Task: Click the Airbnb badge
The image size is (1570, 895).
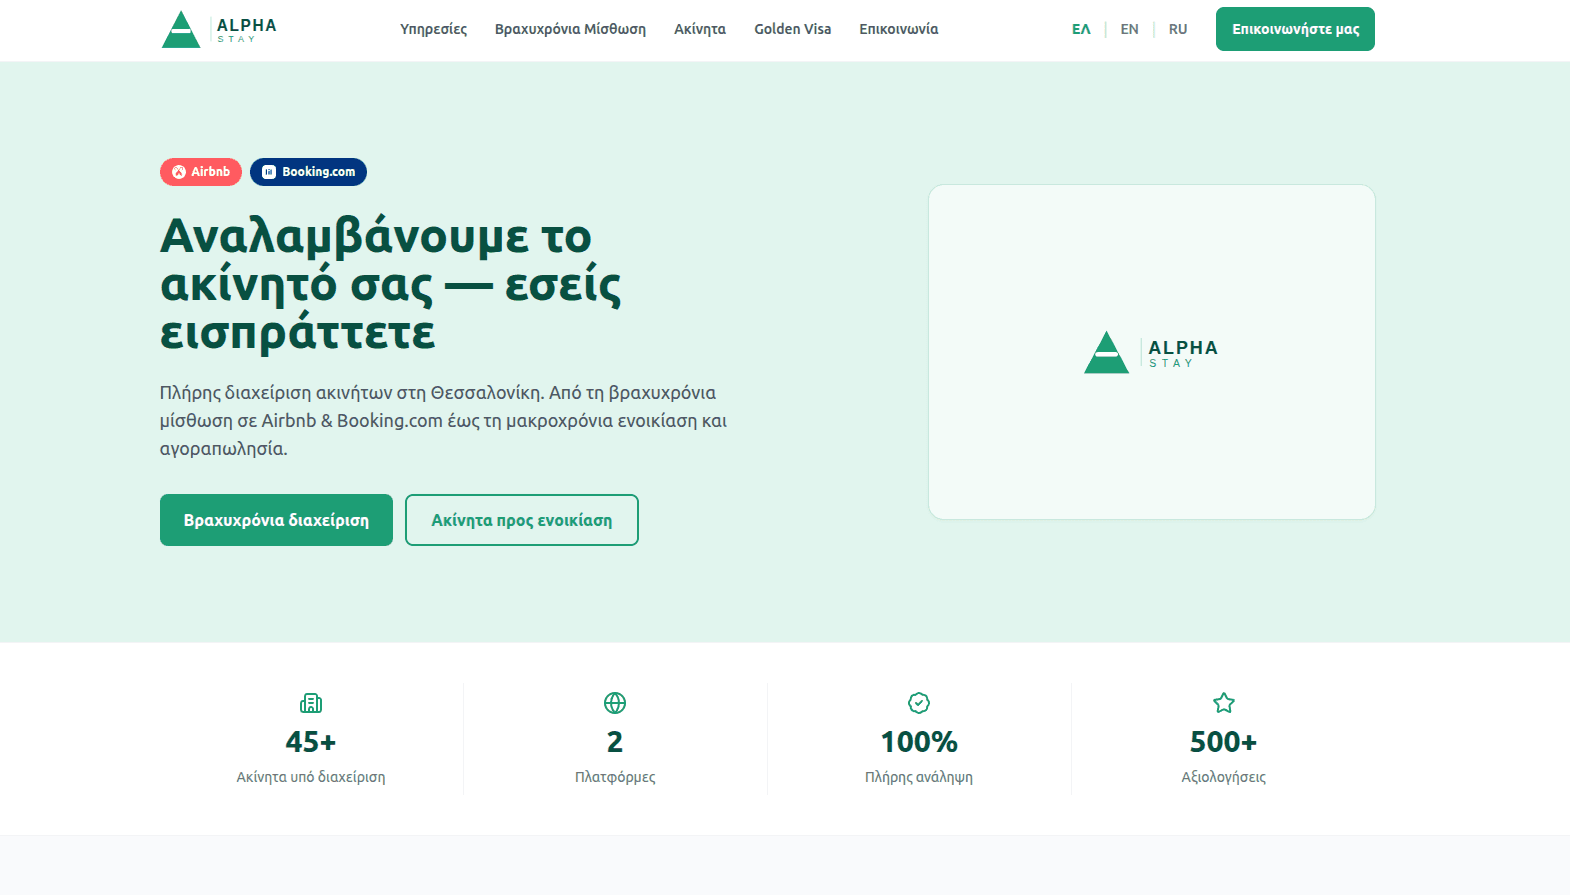Action: pyautogui.click(x=201, y=172)
